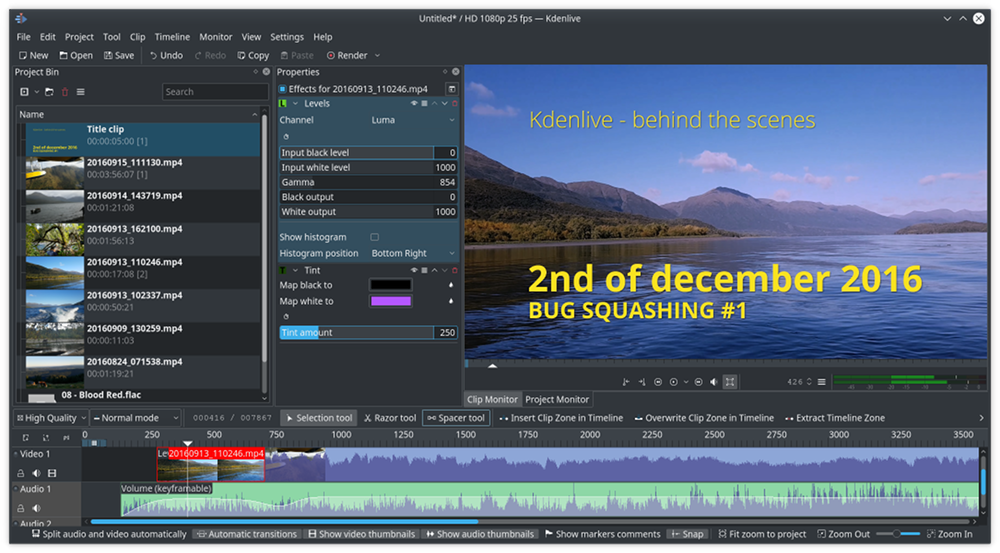Image resolution: width=1000 pixels, height=553 pixels.
Task: Toggle Snap in the status bar
Action: pyautogui.click(x=687, y=535)
